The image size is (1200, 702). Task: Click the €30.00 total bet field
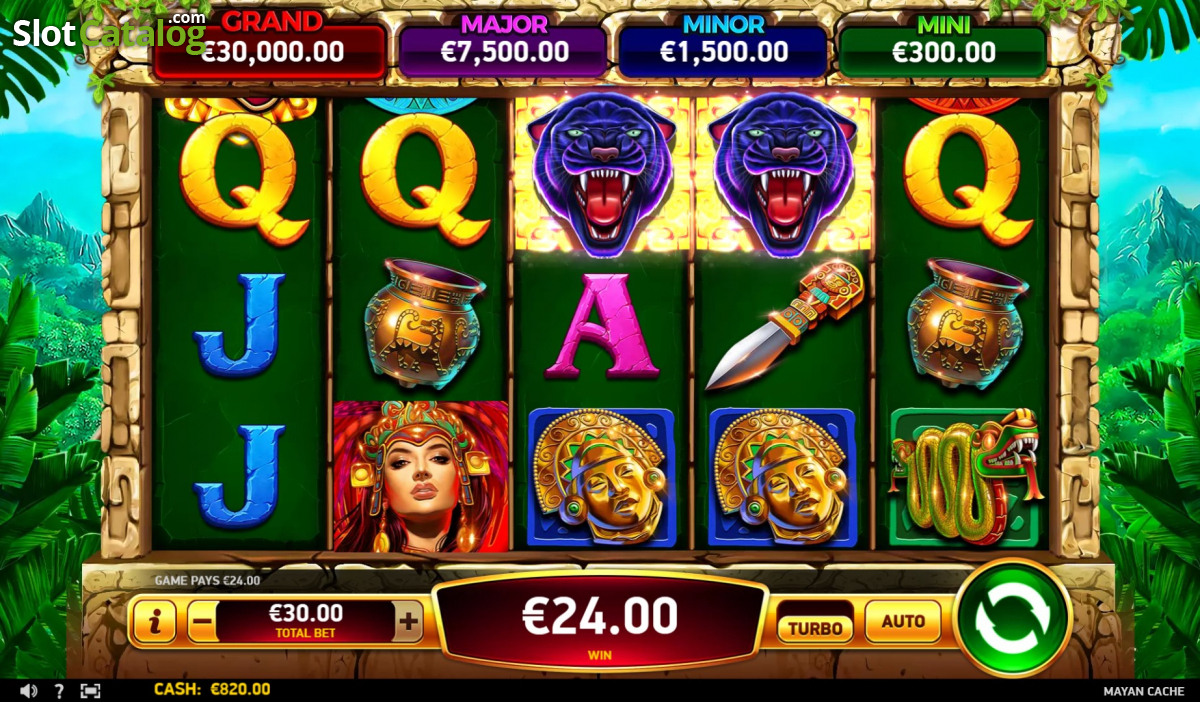(305, 621)
